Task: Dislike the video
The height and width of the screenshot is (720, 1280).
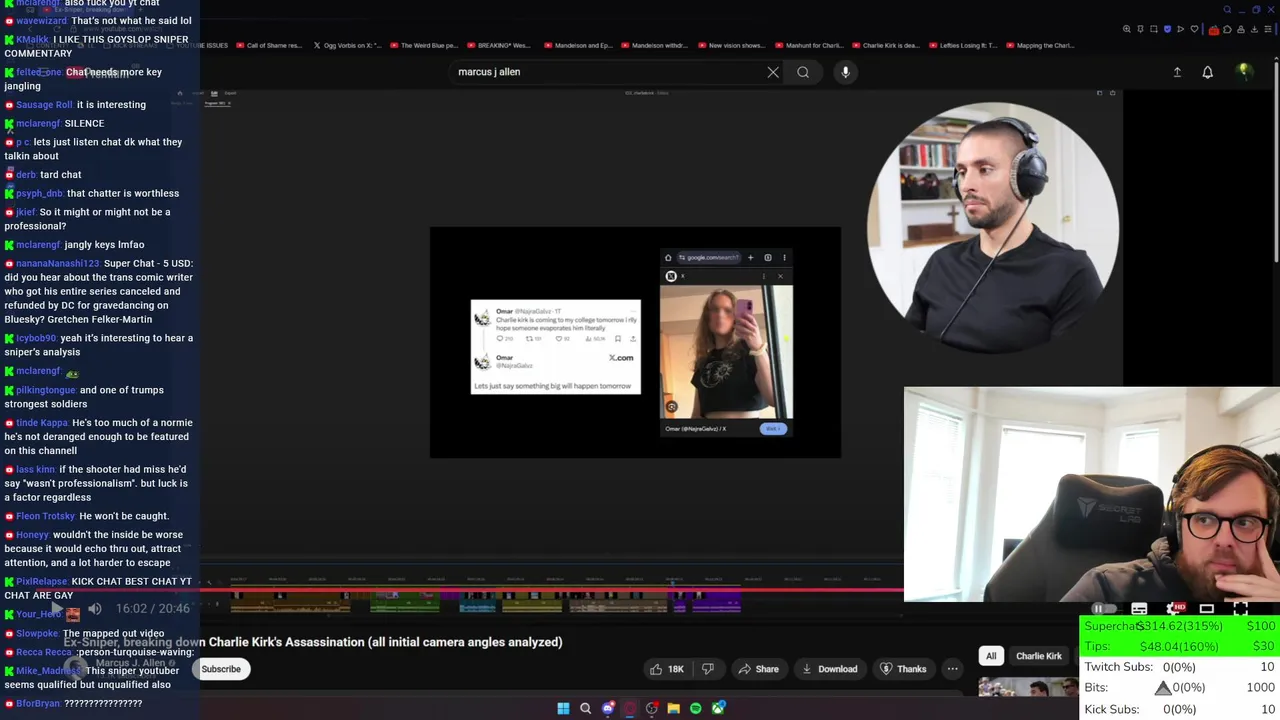Action: pos(708,669)
